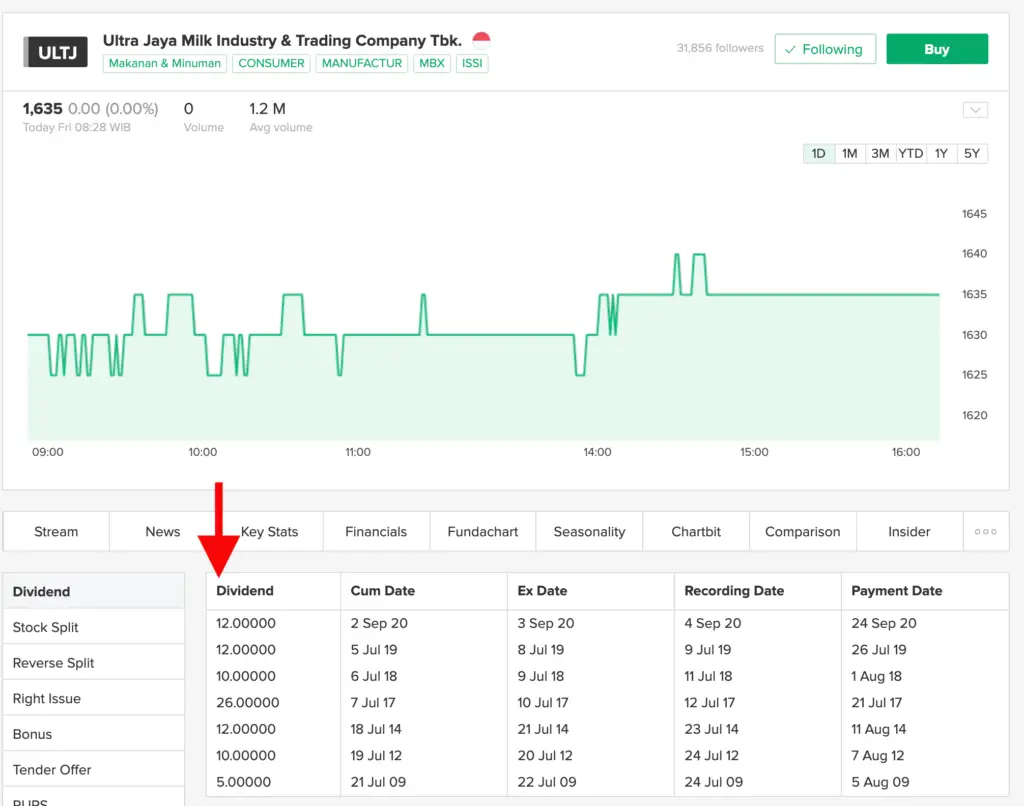This screenshot has height=806, width=1024.
Task: Open Right Issue in the sidebar
Action: click(x=47, y=698)
